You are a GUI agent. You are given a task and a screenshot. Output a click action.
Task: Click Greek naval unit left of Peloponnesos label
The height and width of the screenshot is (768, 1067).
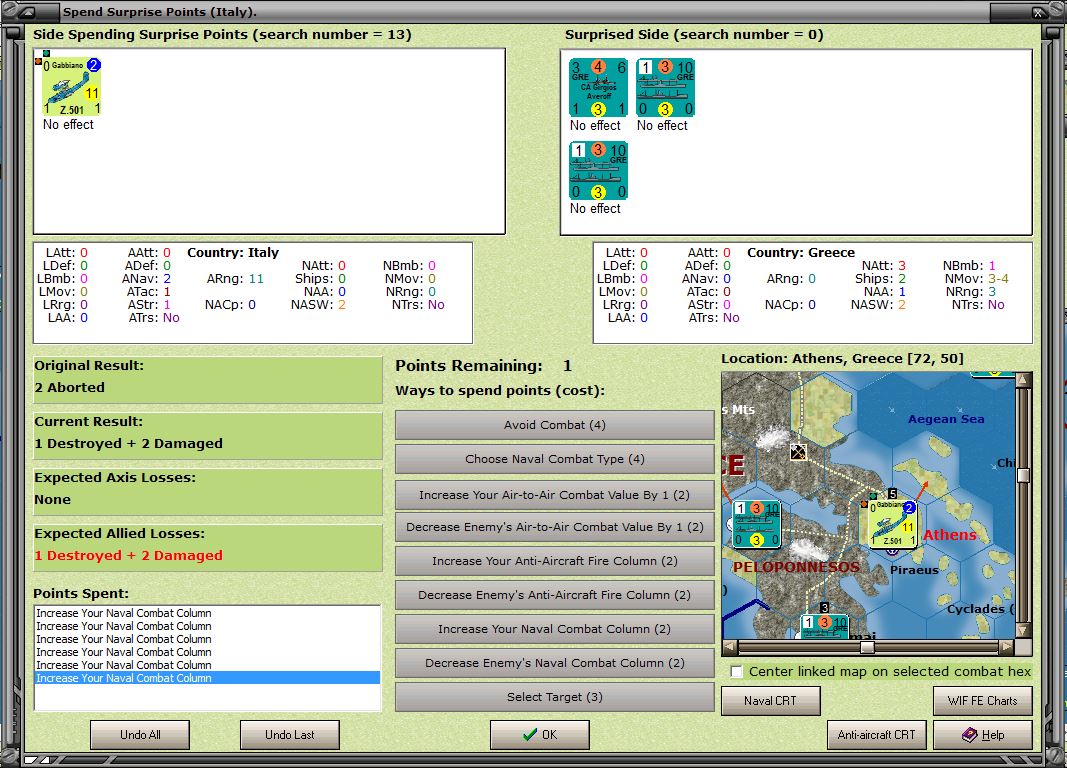click(756, 525)
